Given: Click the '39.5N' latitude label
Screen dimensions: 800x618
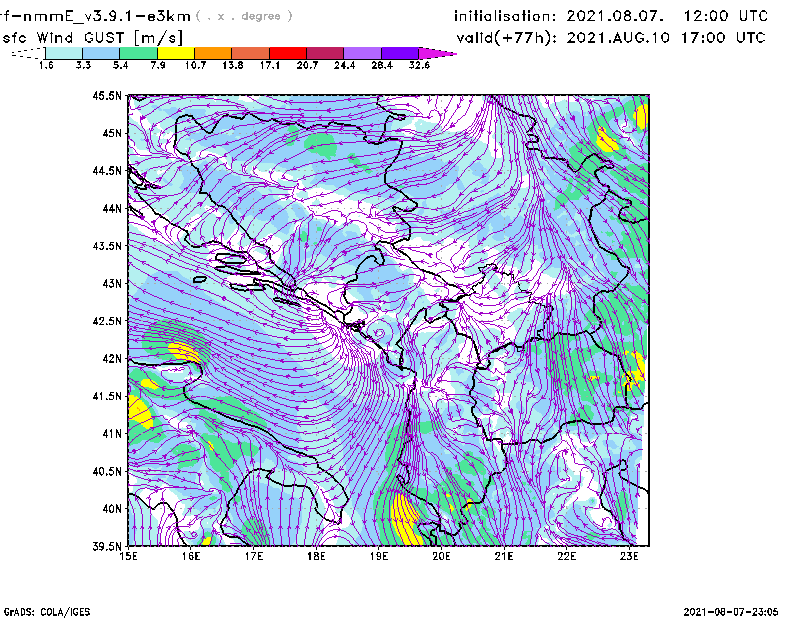Looking at the screenshot, I should click(x=107, y=547).
